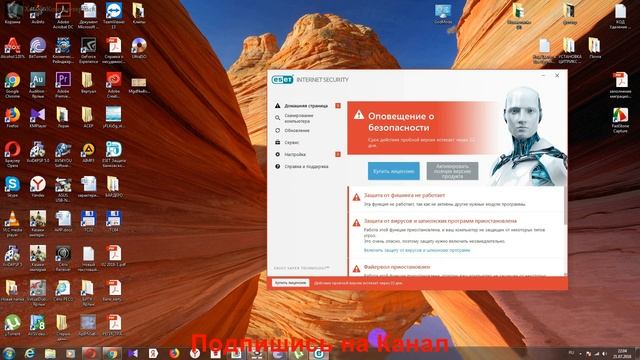This screenshot has height=360, width=640.
Task: Open FastStone Capture desktop shortcut
Action: [x=620, y=120]
